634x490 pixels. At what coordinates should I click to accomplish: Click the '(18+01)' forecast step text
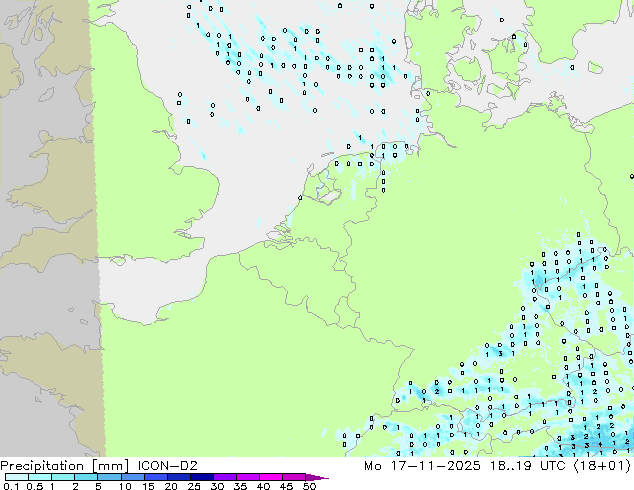tap(602, 466)
